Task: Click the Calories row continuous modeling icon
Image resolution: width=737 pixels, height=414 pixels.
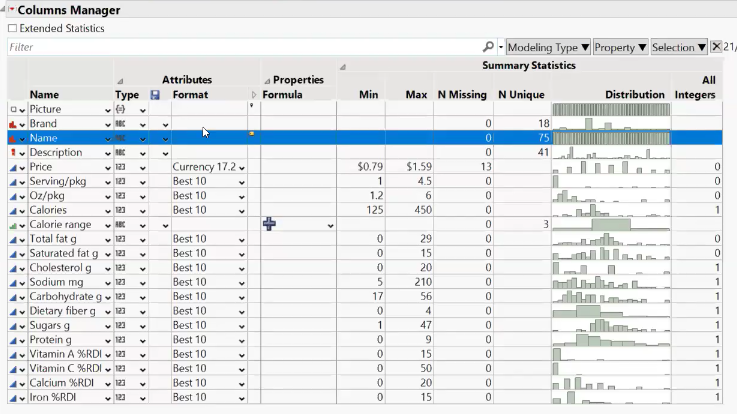Action: tap(13, 211)
